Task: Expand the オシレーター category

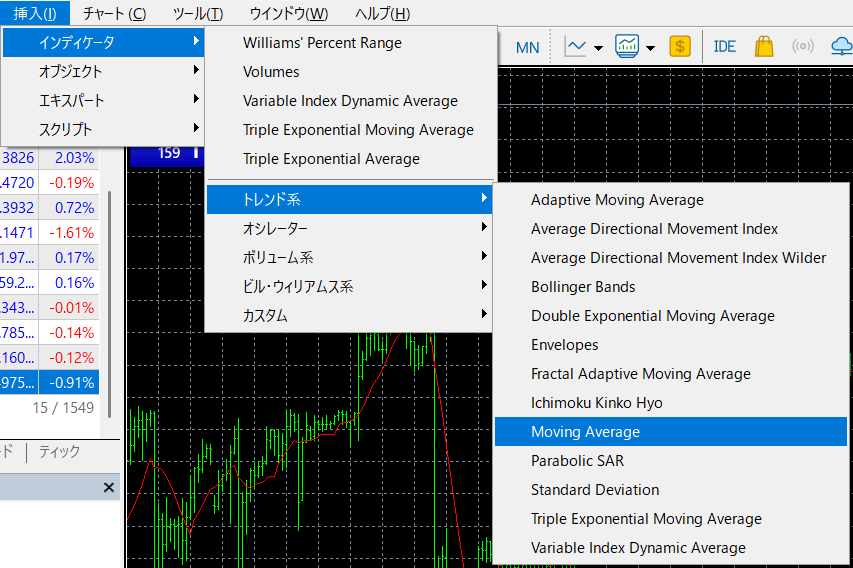Action: tap(349, 229)
